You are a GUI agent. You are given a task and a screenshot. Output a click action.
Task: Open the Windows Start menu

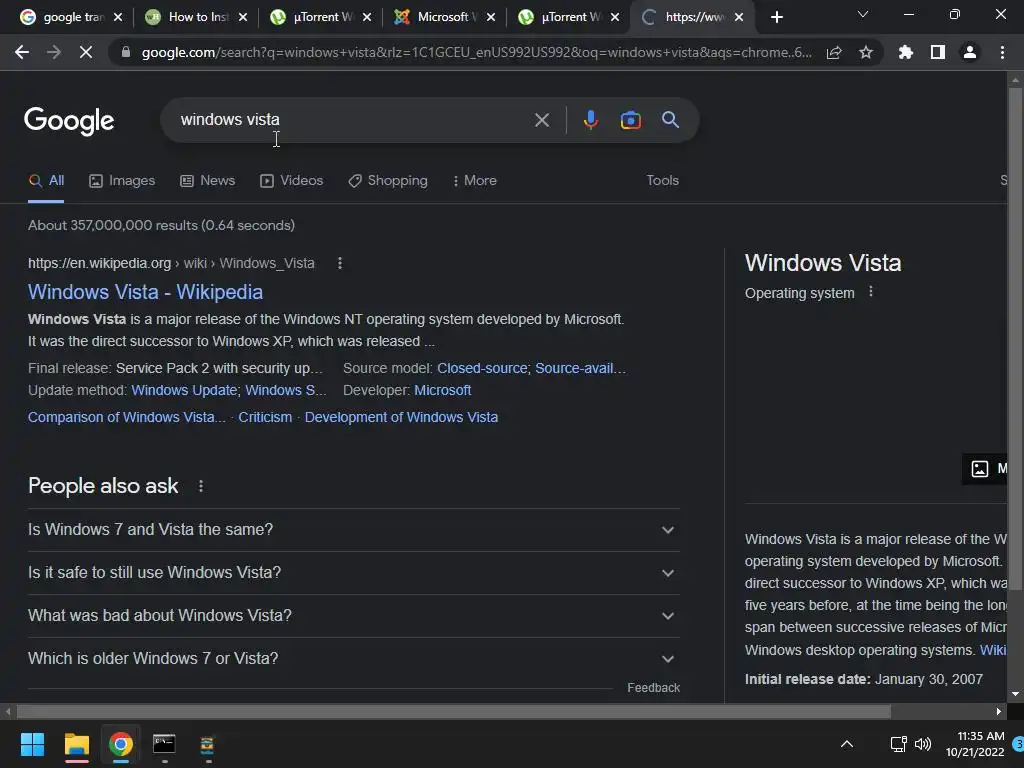coord(32,744)
